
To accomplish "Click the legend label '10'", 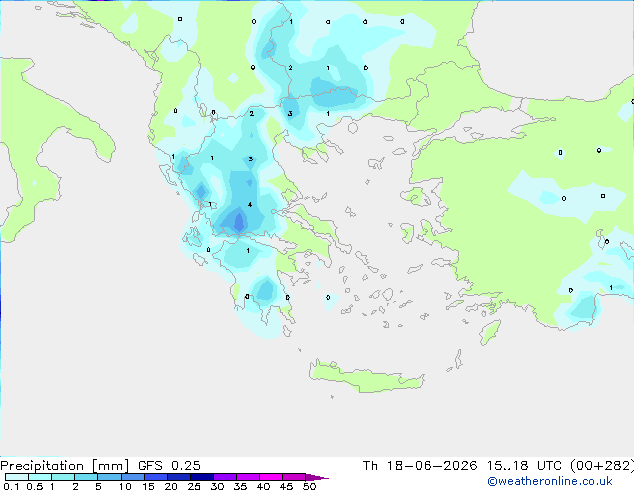I will [x=125, y=486].
